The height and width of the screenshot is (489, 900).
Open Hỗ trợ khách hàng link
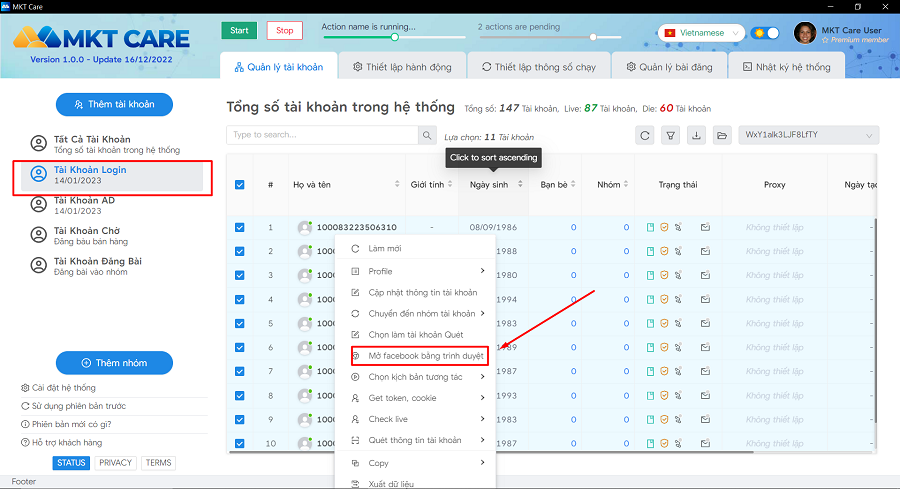click(62, 443)
